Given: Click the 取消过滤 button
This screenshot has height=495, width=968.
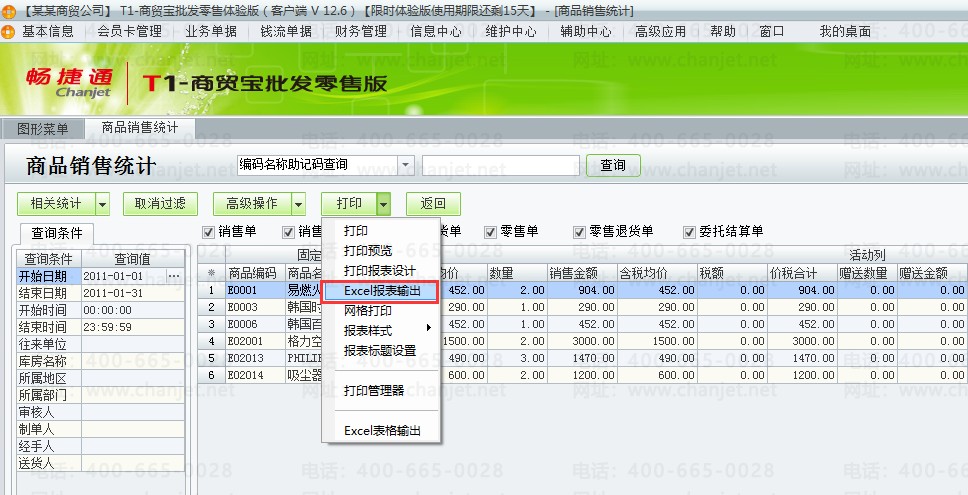Looking at the screenshot, I should point(160,204).
